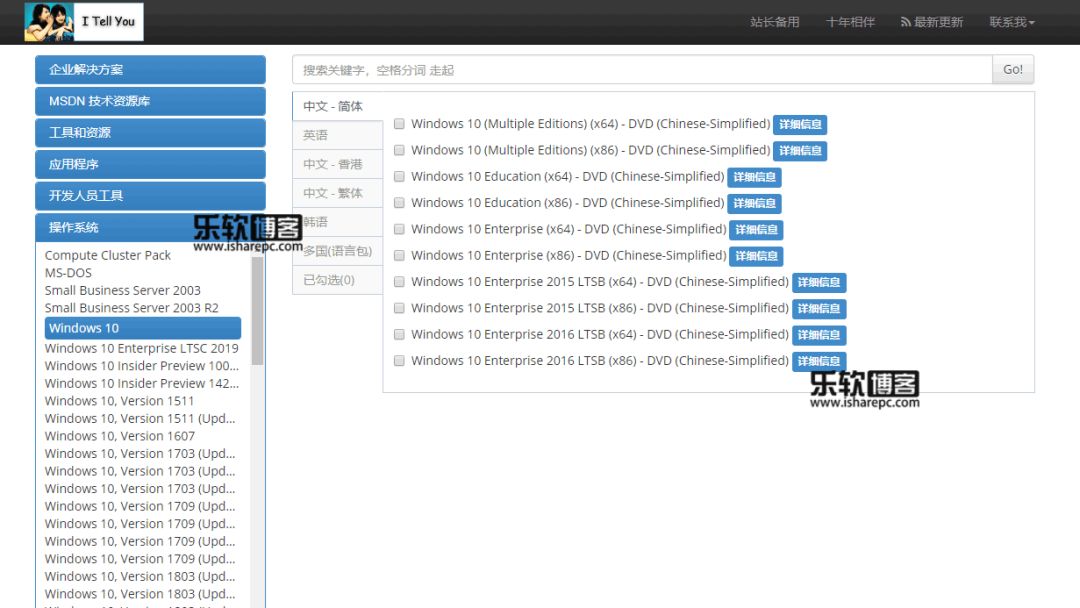Show details for Windows 10 Education x86

coord(754,203)
